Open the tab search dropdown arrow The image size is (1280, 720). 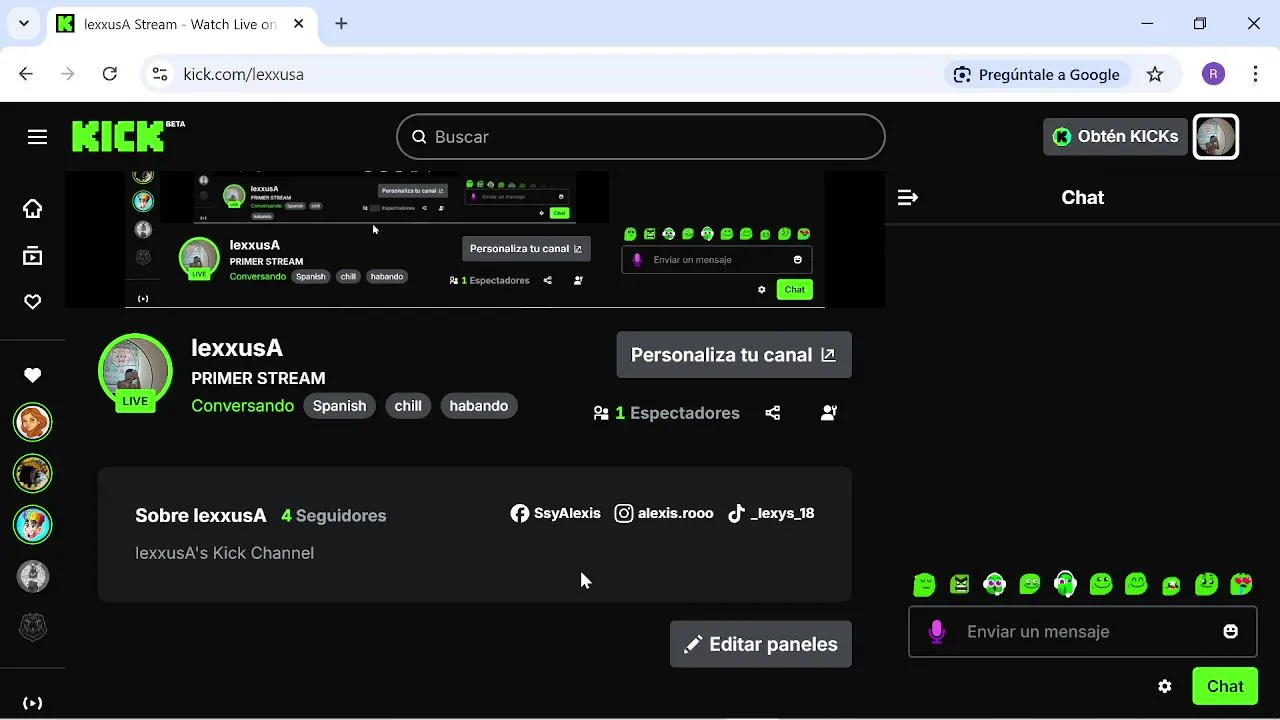24,23
